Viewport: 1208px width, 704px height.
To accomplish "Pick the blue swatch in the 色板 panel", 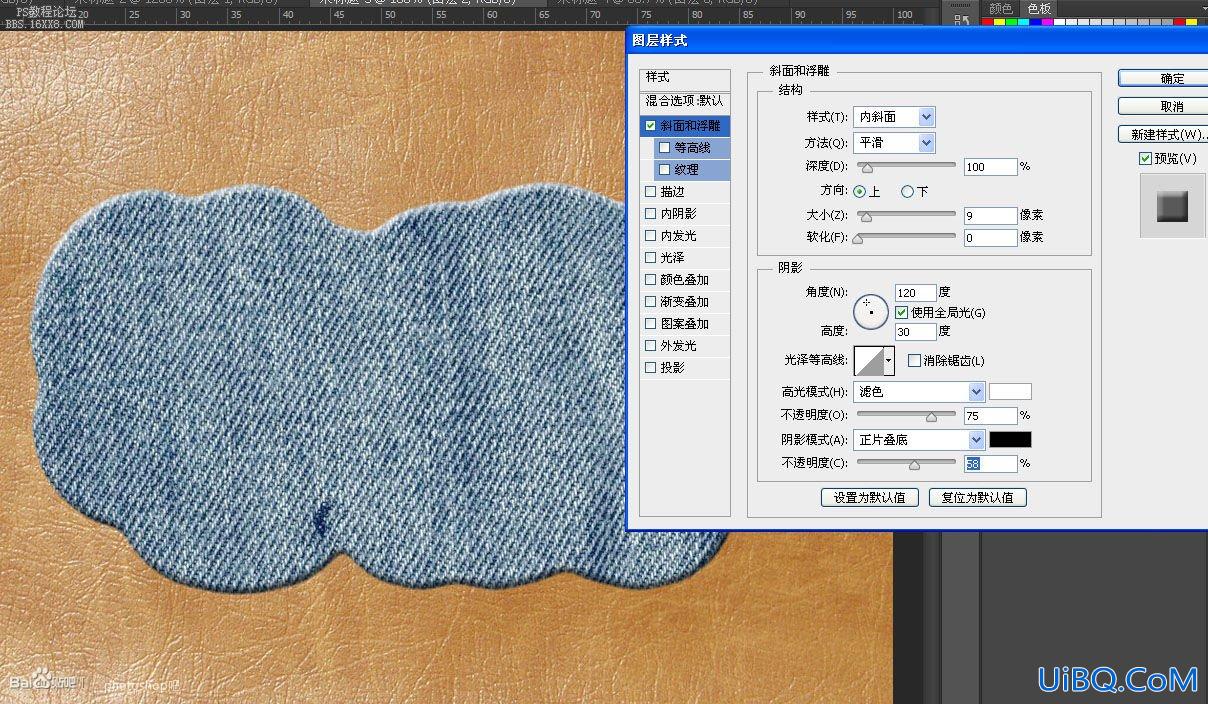I will tap(1035, 21).
